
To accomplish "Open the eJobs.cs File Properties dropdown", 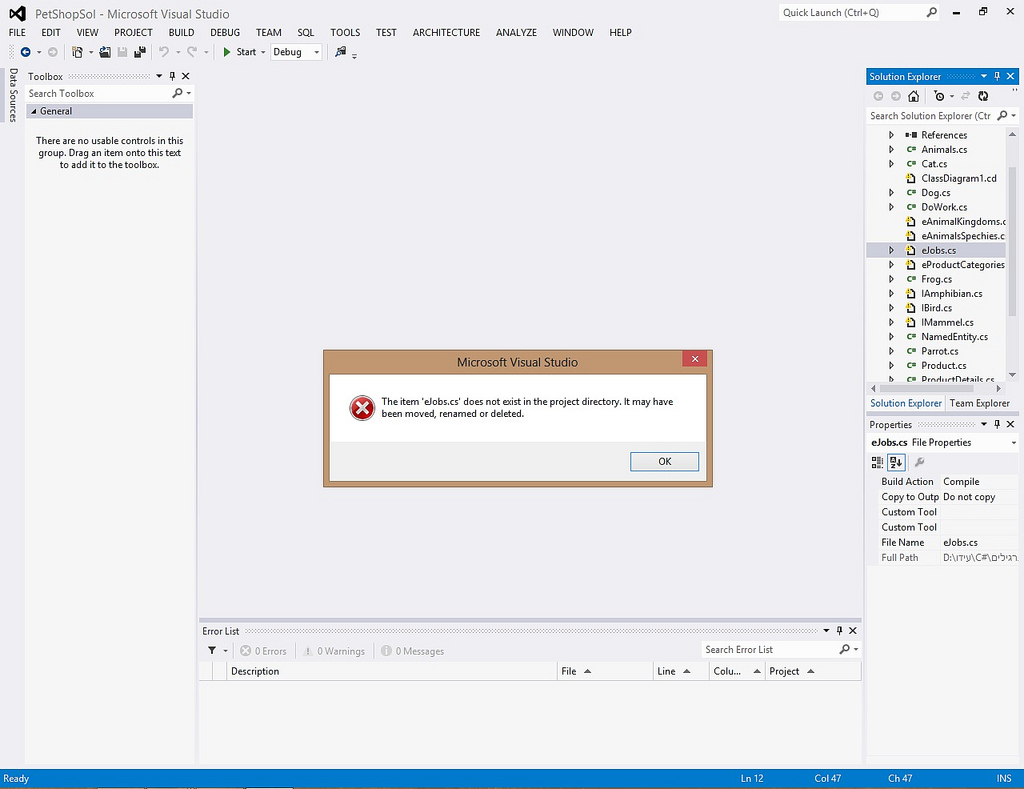I will point(1014,443).
